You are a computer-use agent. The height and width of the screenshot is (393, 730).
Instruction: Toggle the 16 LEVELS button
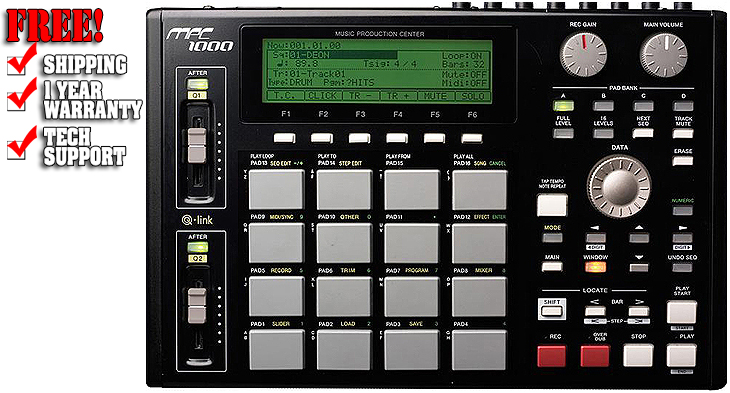point(603,134)
